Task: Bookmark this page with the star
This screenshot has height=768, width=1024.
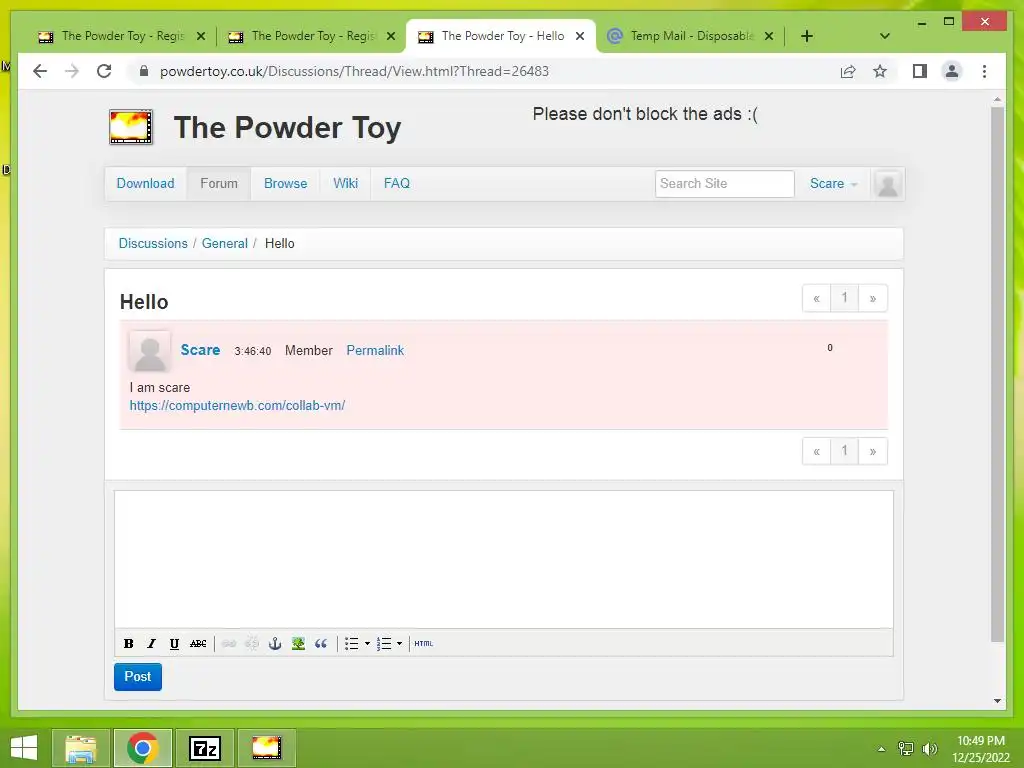Action: (880, 71)
